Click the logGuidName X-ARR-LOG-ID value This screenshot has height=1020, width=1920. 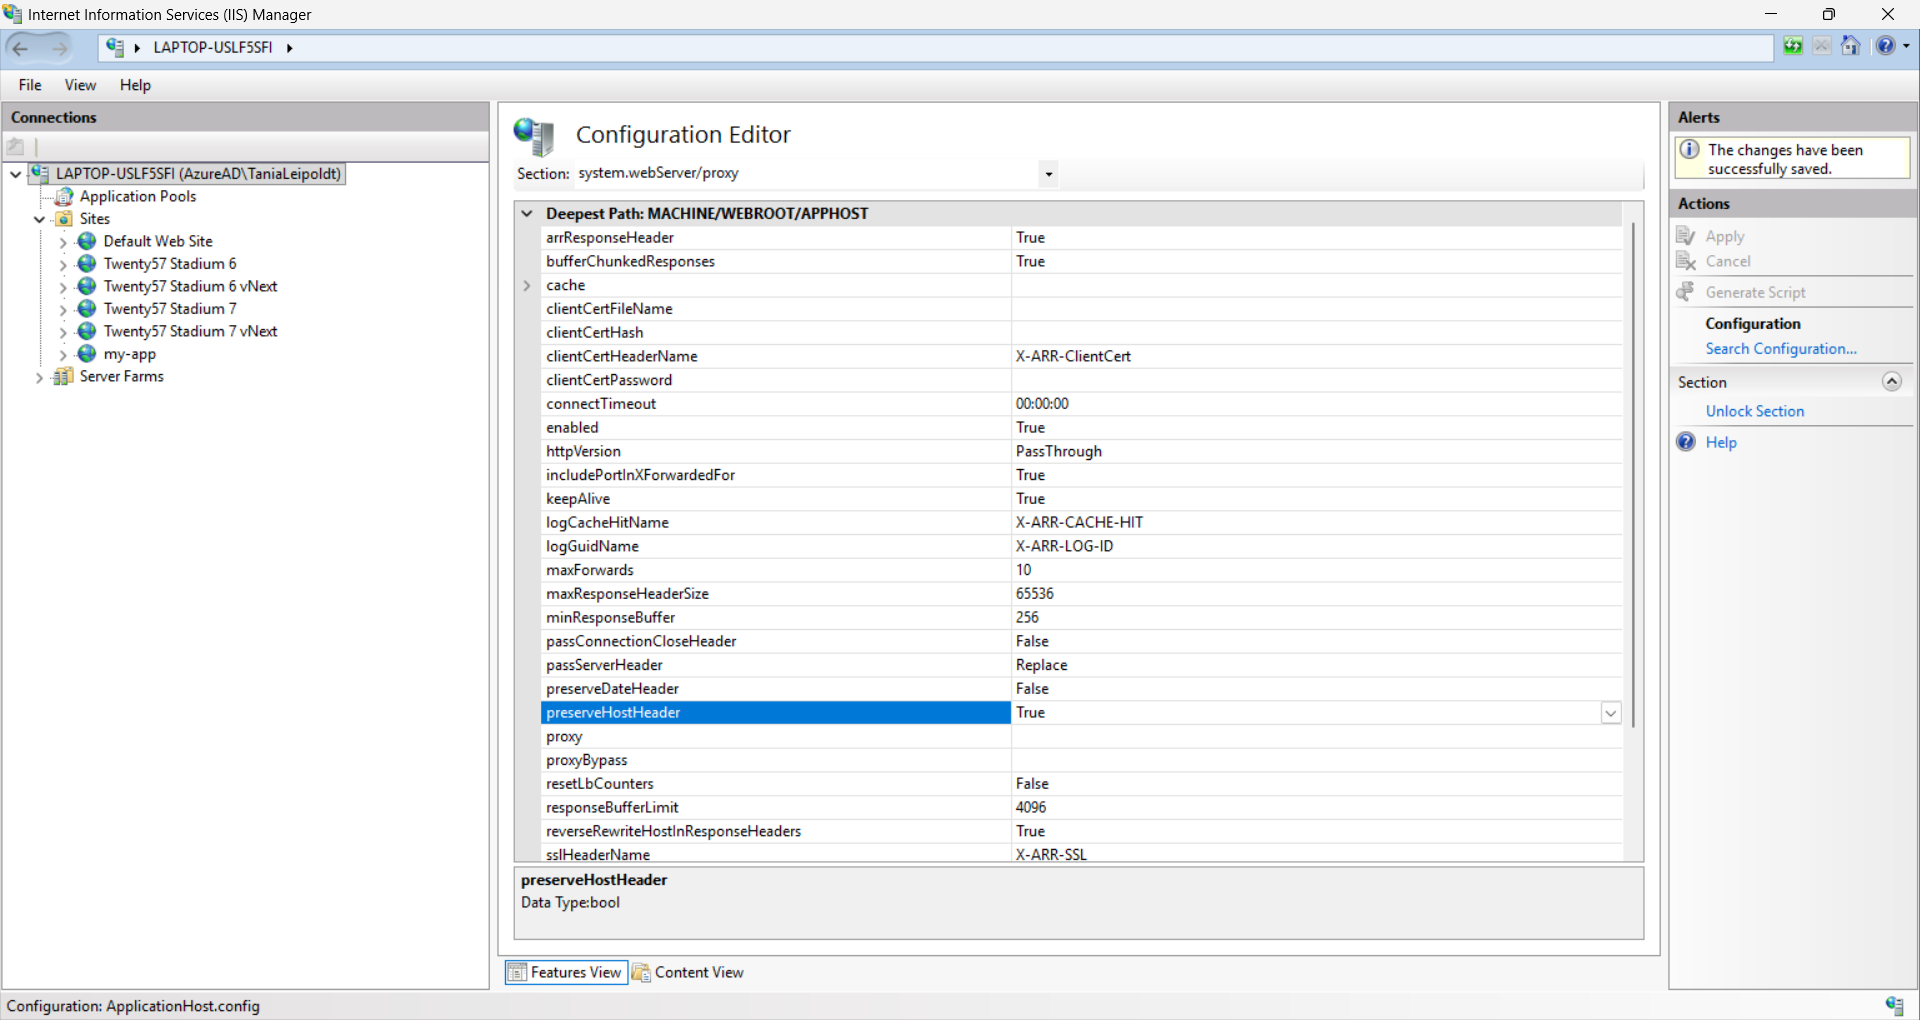coord(1064,546)
